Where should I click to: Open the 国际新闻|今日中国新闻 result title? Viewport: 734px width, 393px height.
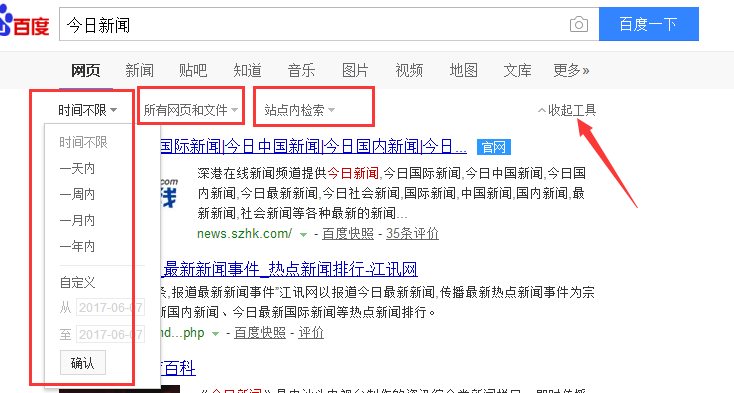[313, 147]
